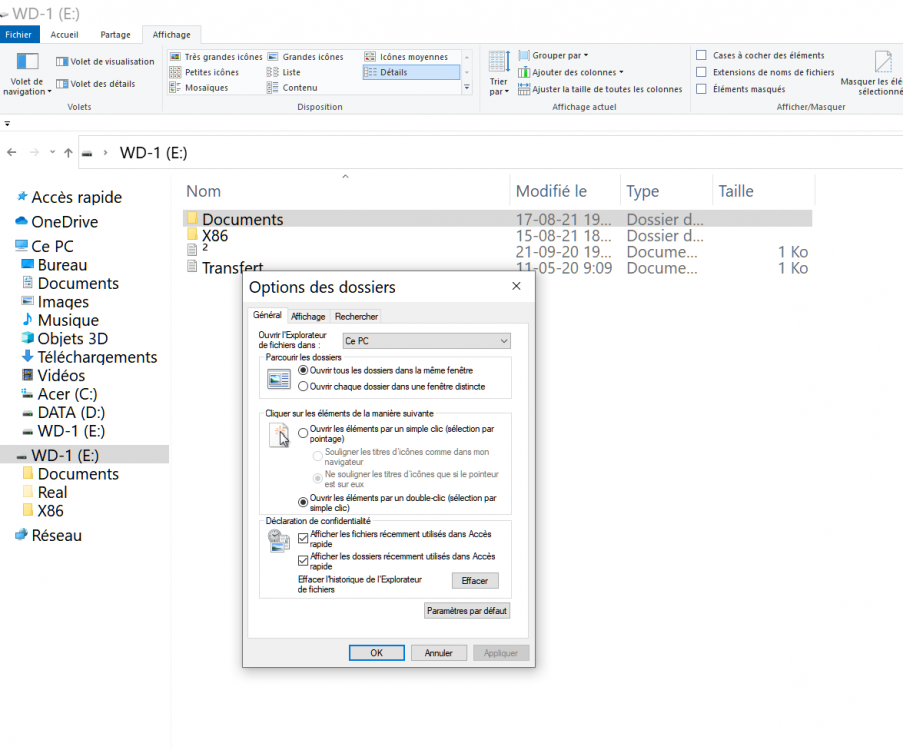Click the up arrow navigation icon
The width and height of the screenshot is (903, 750).
coord(68,153)
